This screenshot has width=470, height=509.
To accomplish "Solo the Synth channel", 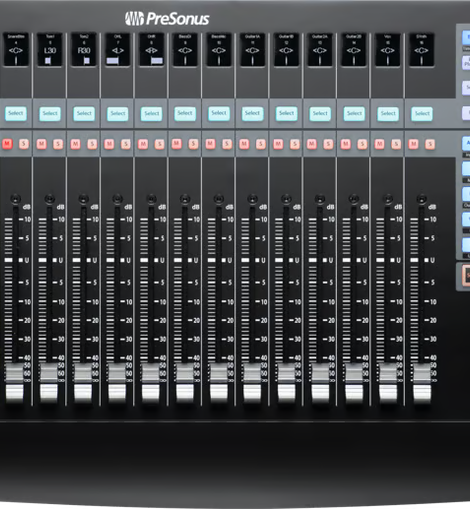I will pyautogui.click(x=430, y=144).
